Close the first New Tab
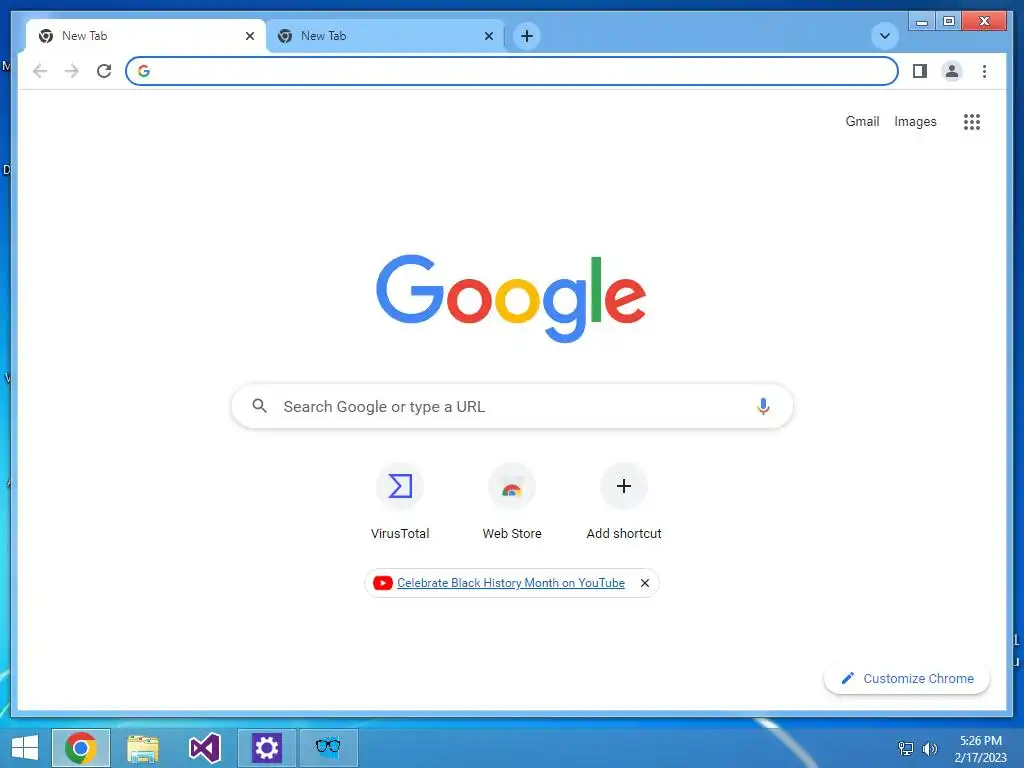1024x768 pixels. pyautogui.click(x=249, y=37)
